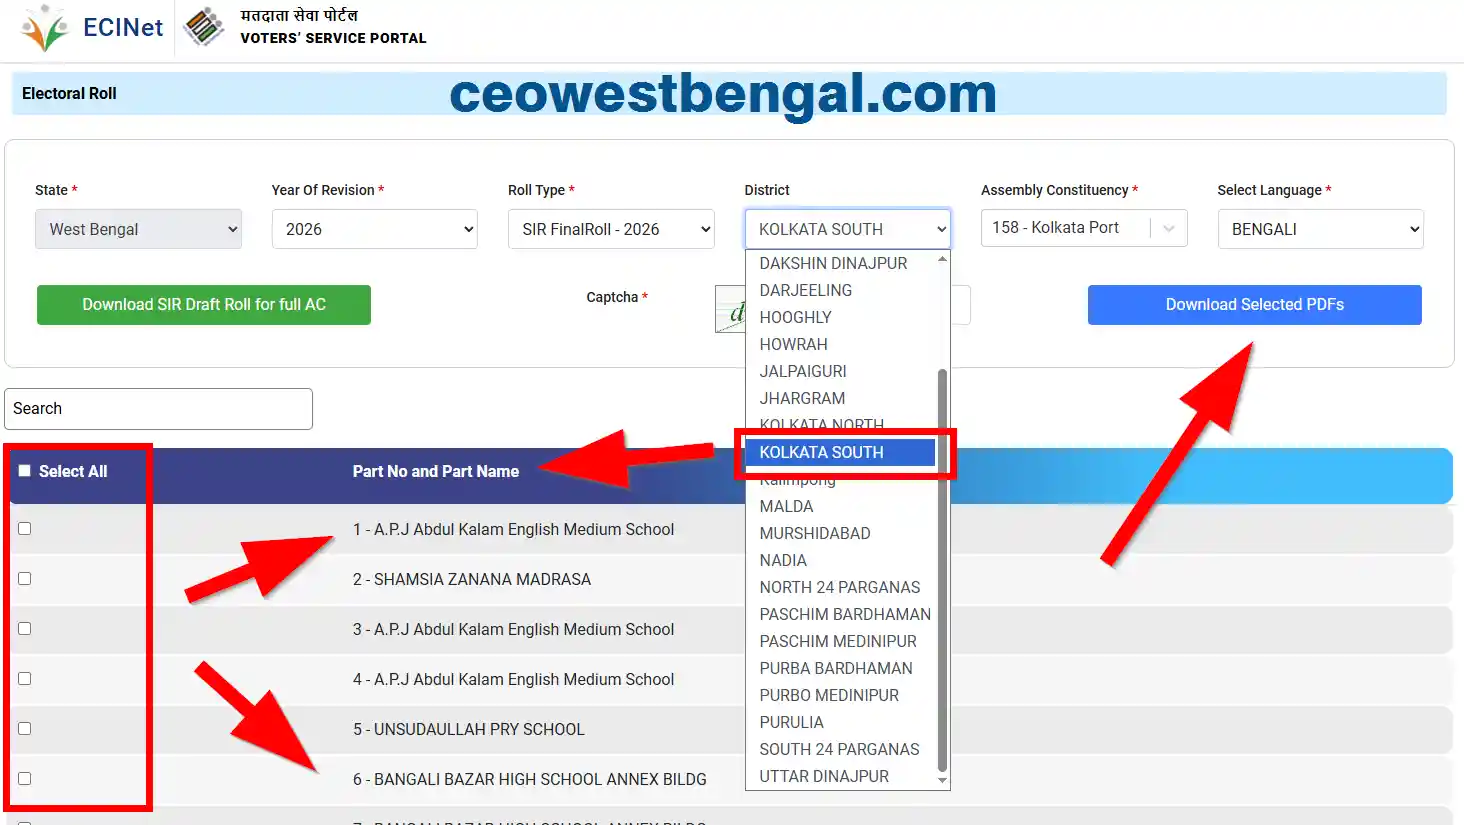Click the Voters' Service Portal emblem icon
The width and height of the screenshot is (1464, 825).
[x=204, y=27]
